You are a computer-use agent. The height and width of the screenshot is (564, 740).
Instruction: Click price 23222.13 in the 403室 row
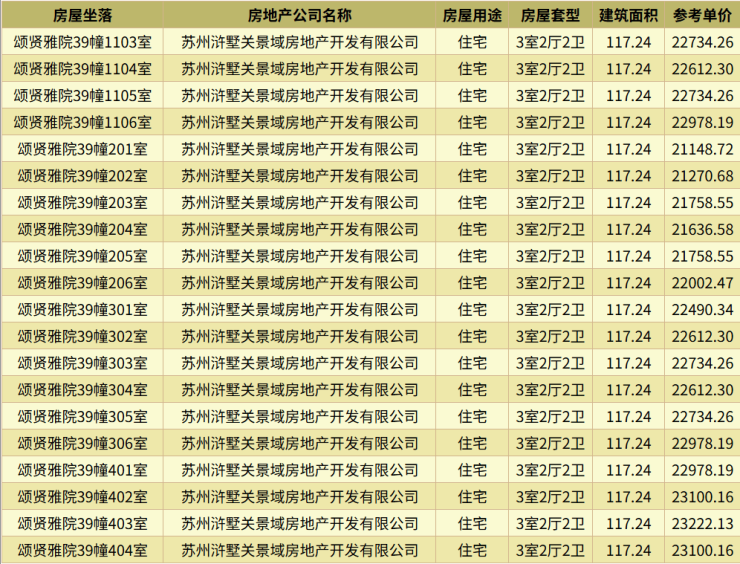point(702,524)
